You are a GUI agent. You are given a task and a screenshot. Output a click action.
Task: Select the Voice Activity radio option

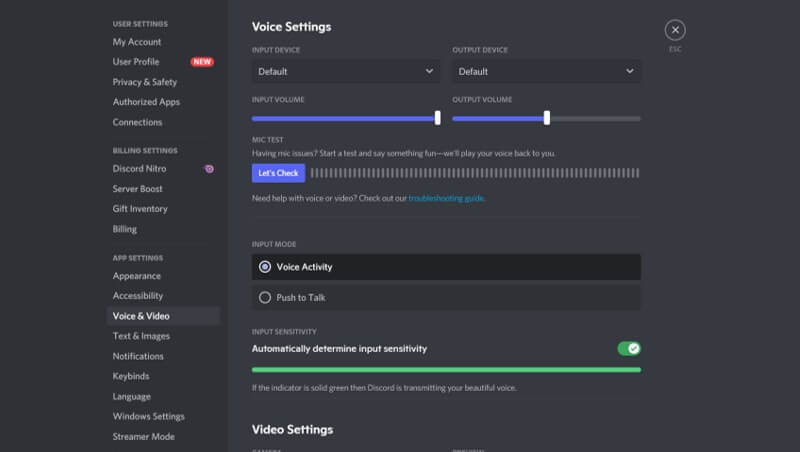[265, 267]
